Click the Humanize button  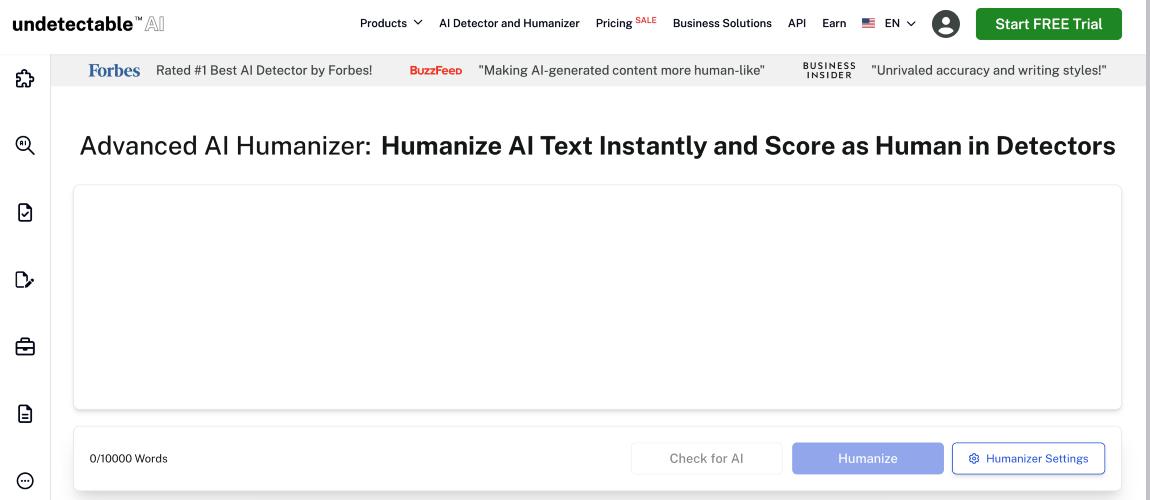[868, 458]
